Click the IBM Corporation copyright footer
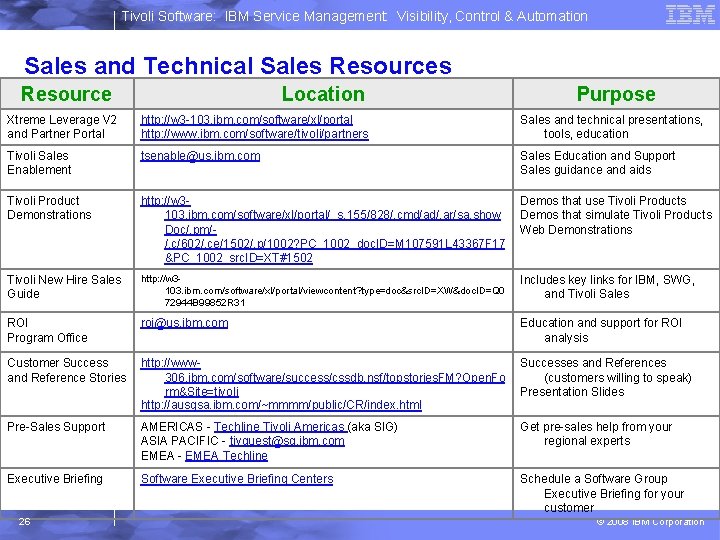This screenshot has height=540, width=720. click(x=650, y=522)
